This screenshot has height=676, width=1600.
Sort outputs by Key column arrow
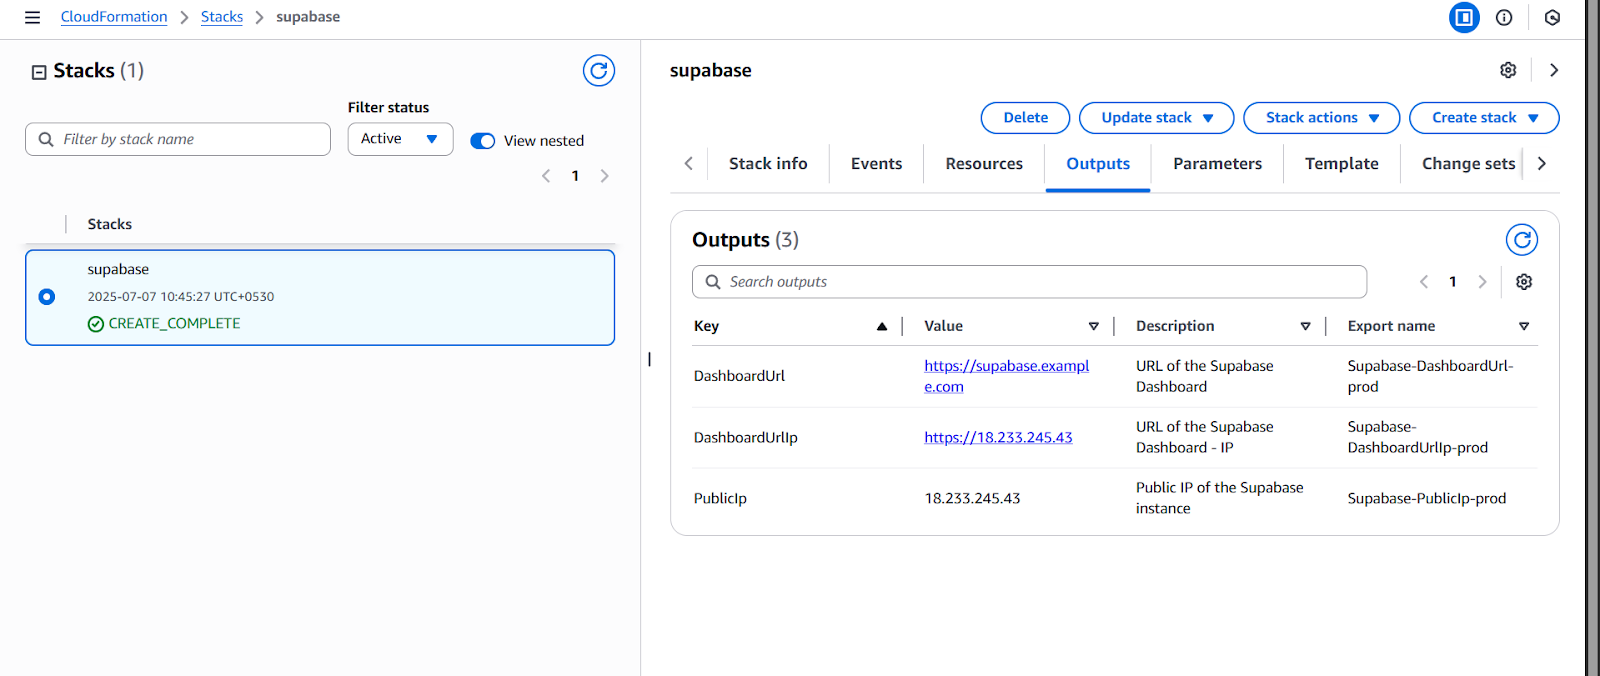[882, 326]
